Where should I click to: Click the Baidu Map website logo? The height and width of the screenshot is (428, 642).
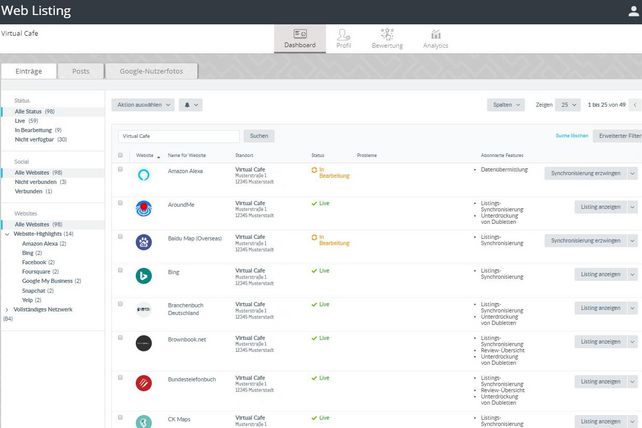click(x=143, y=241)
